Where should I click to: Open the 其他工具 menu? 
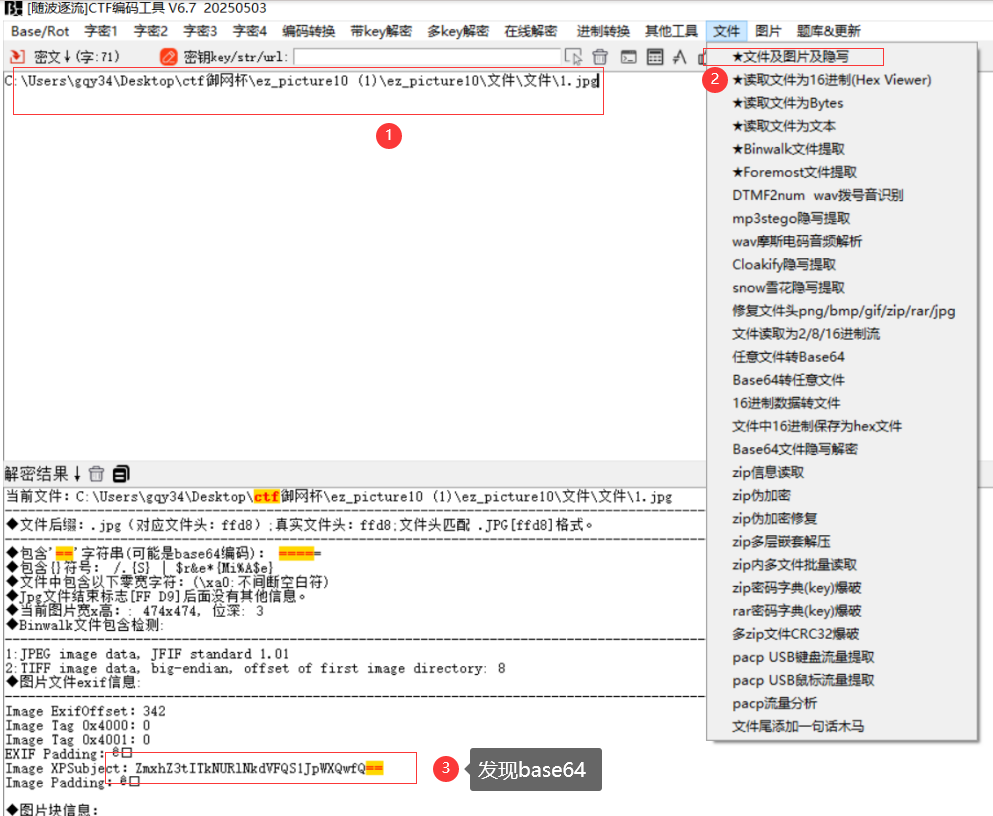671,31
